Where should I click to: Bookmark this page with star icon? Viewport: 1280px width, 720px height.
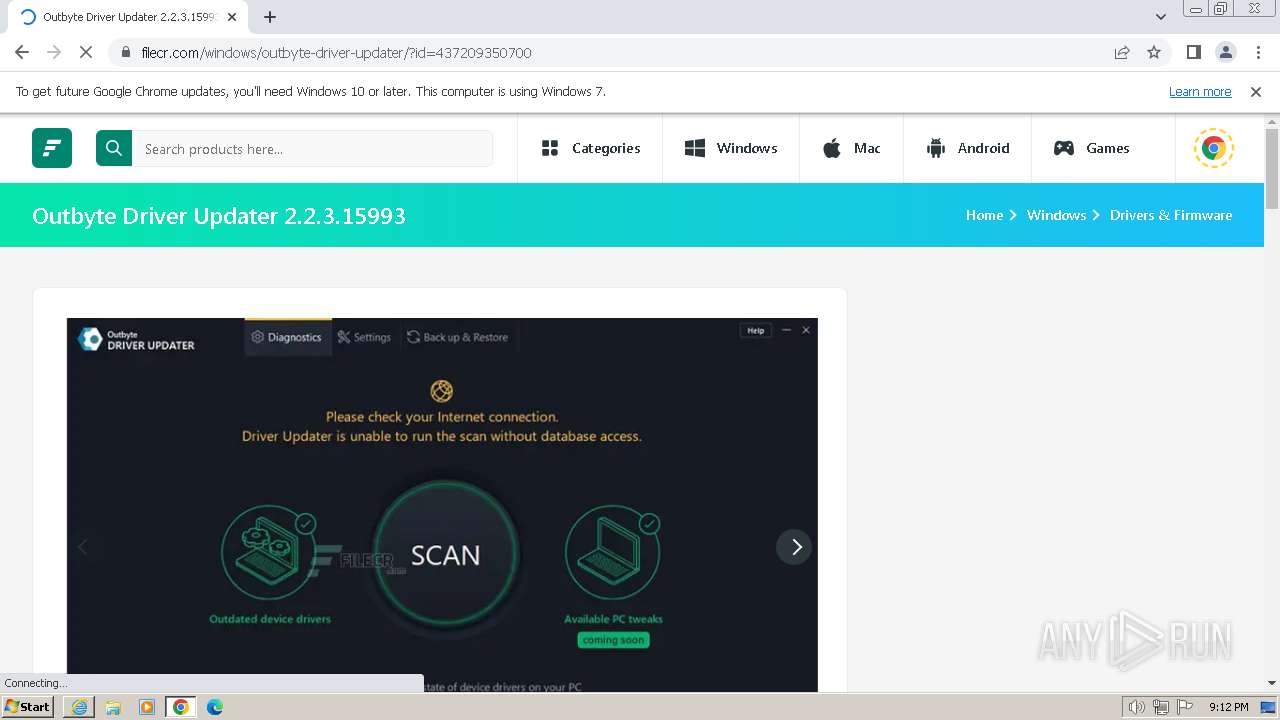(1154, 52)
